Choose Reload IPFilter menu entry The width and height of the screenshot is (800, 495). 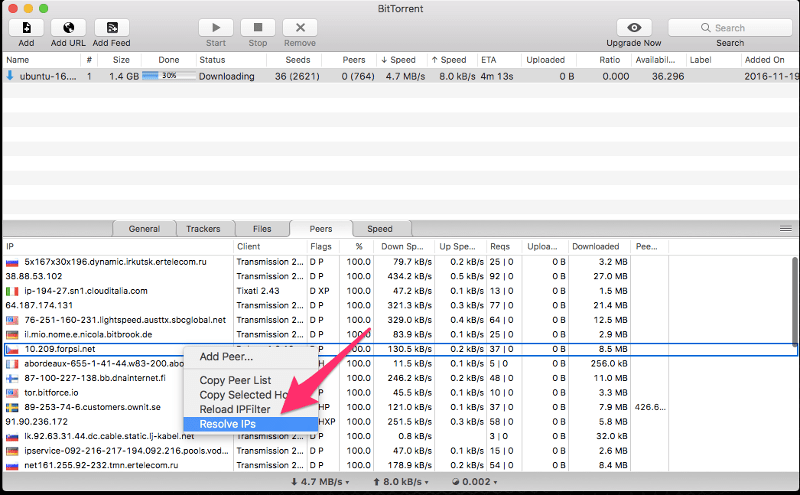251,409
